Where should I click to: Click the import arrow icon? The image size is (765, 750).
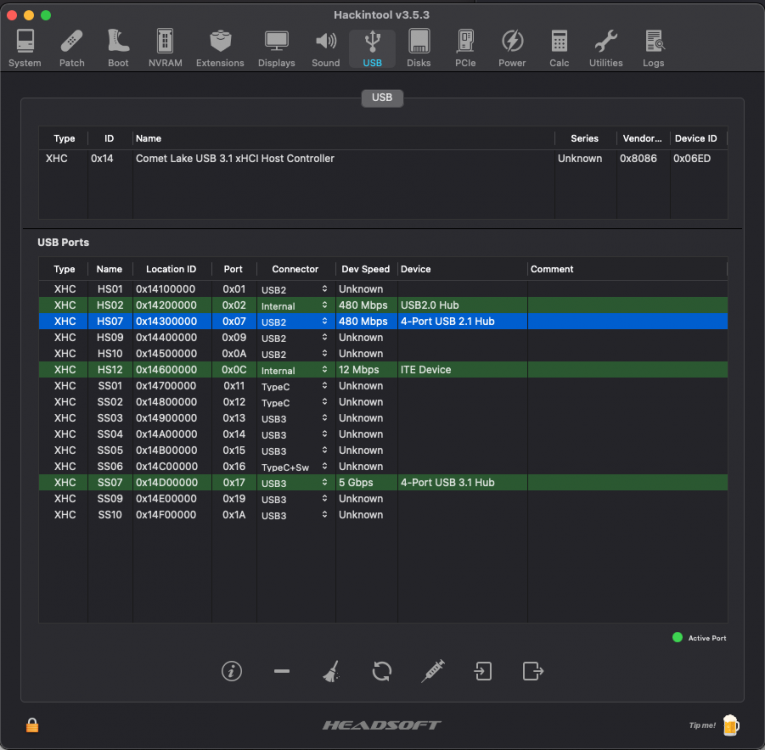[x=483, y=671]
